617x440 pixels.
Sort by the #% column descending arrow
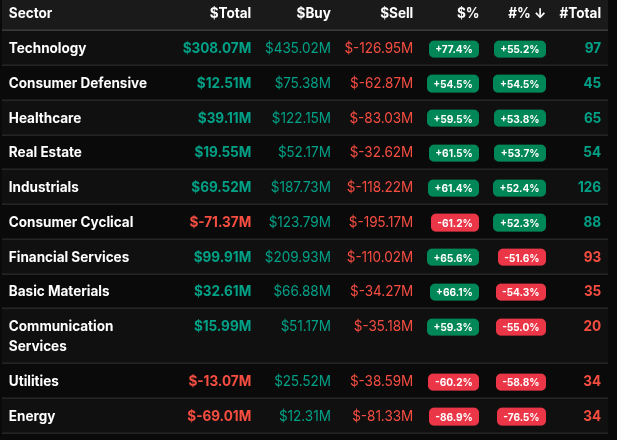(537, 13)
